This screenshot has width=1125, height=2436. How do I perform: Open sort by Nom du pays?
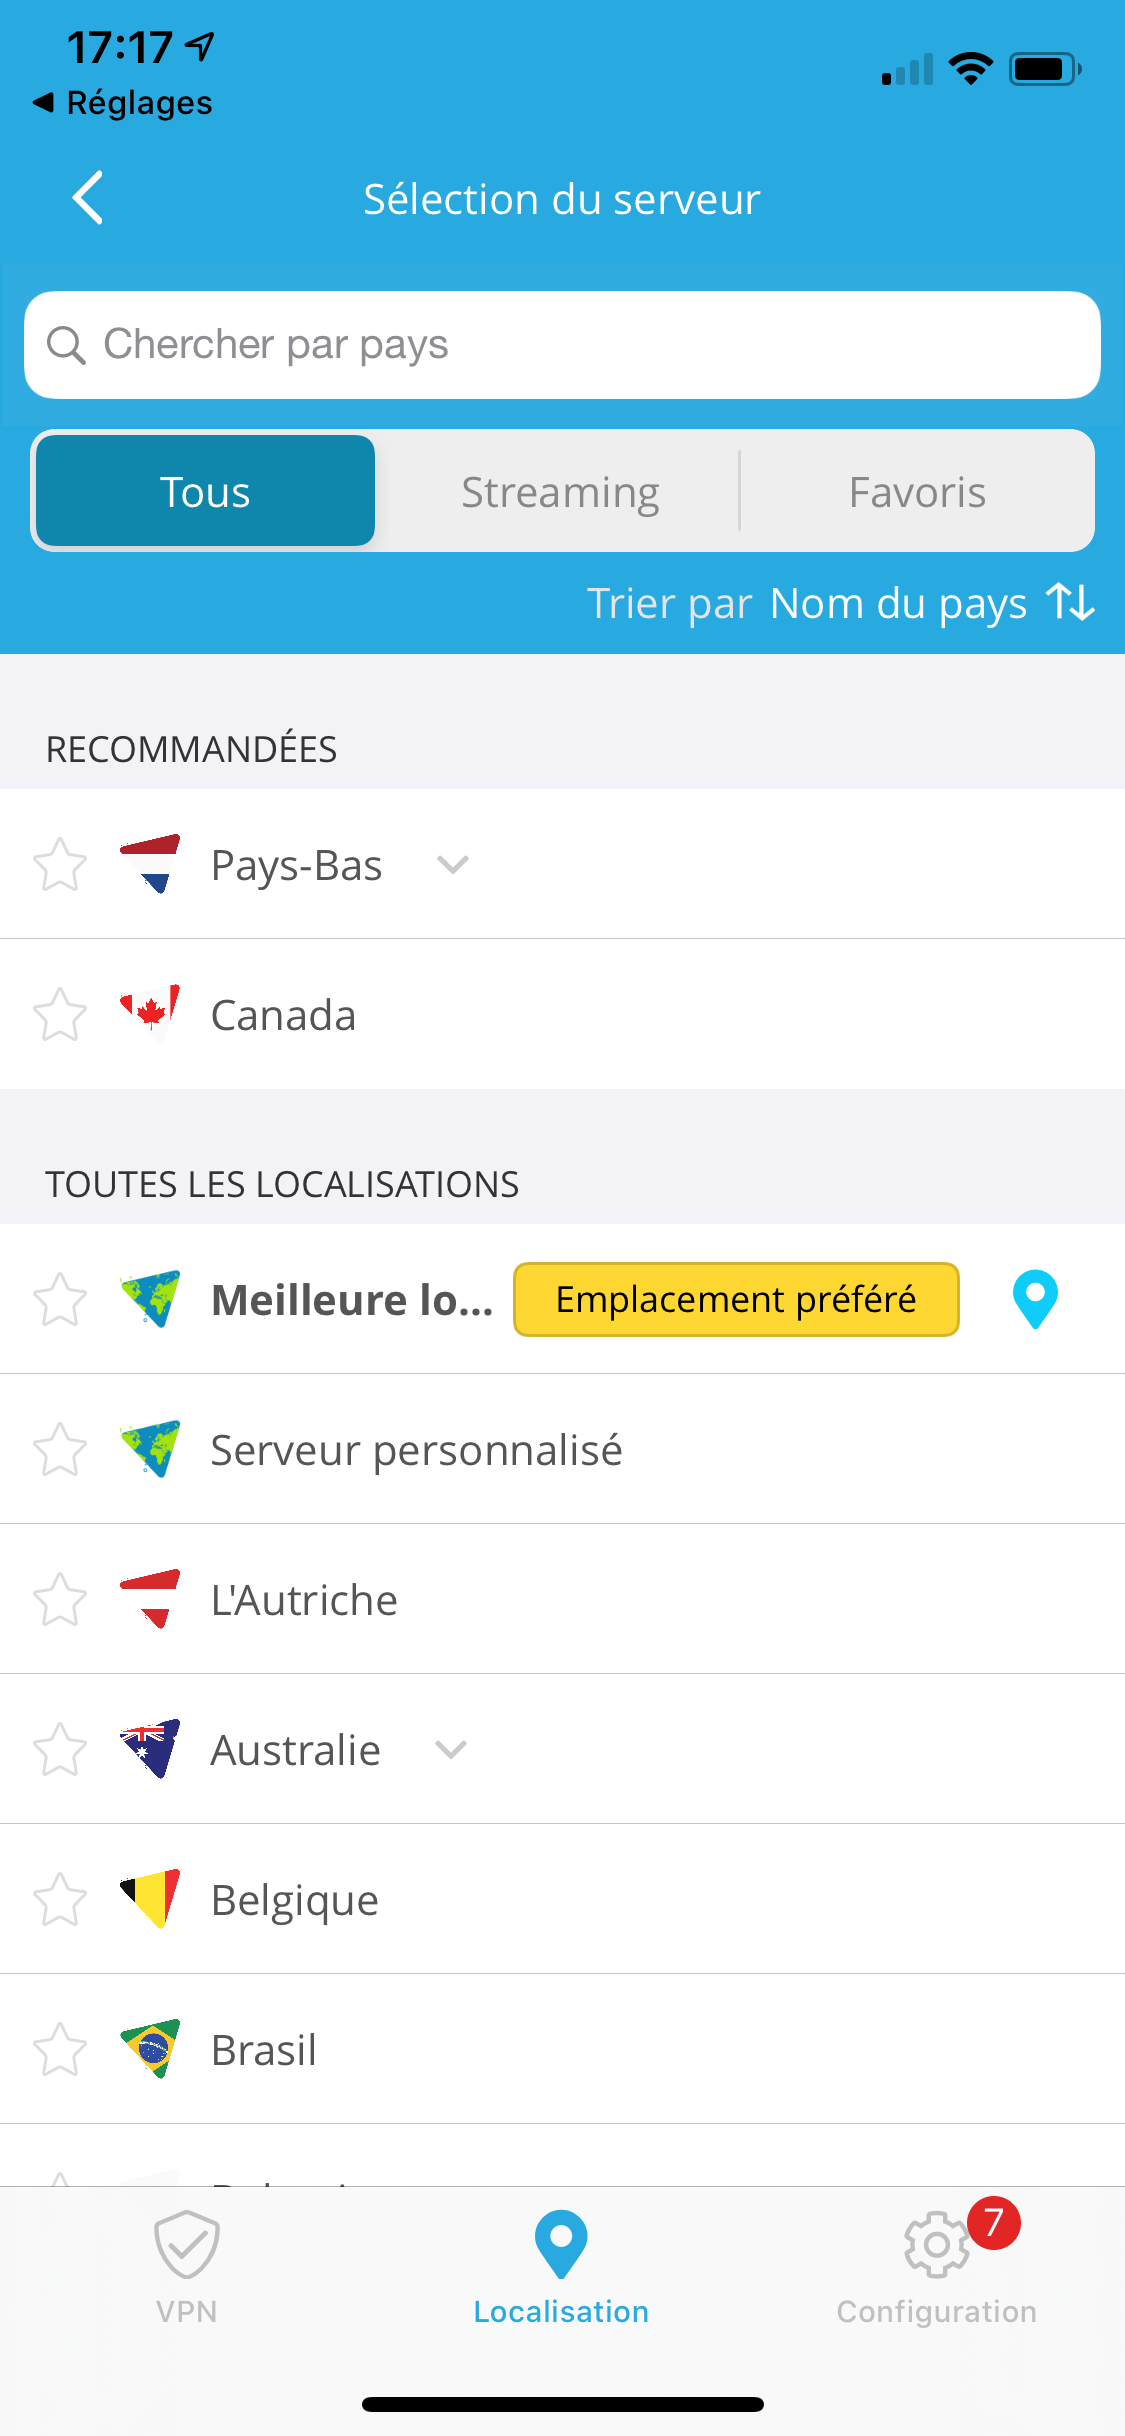898,603
